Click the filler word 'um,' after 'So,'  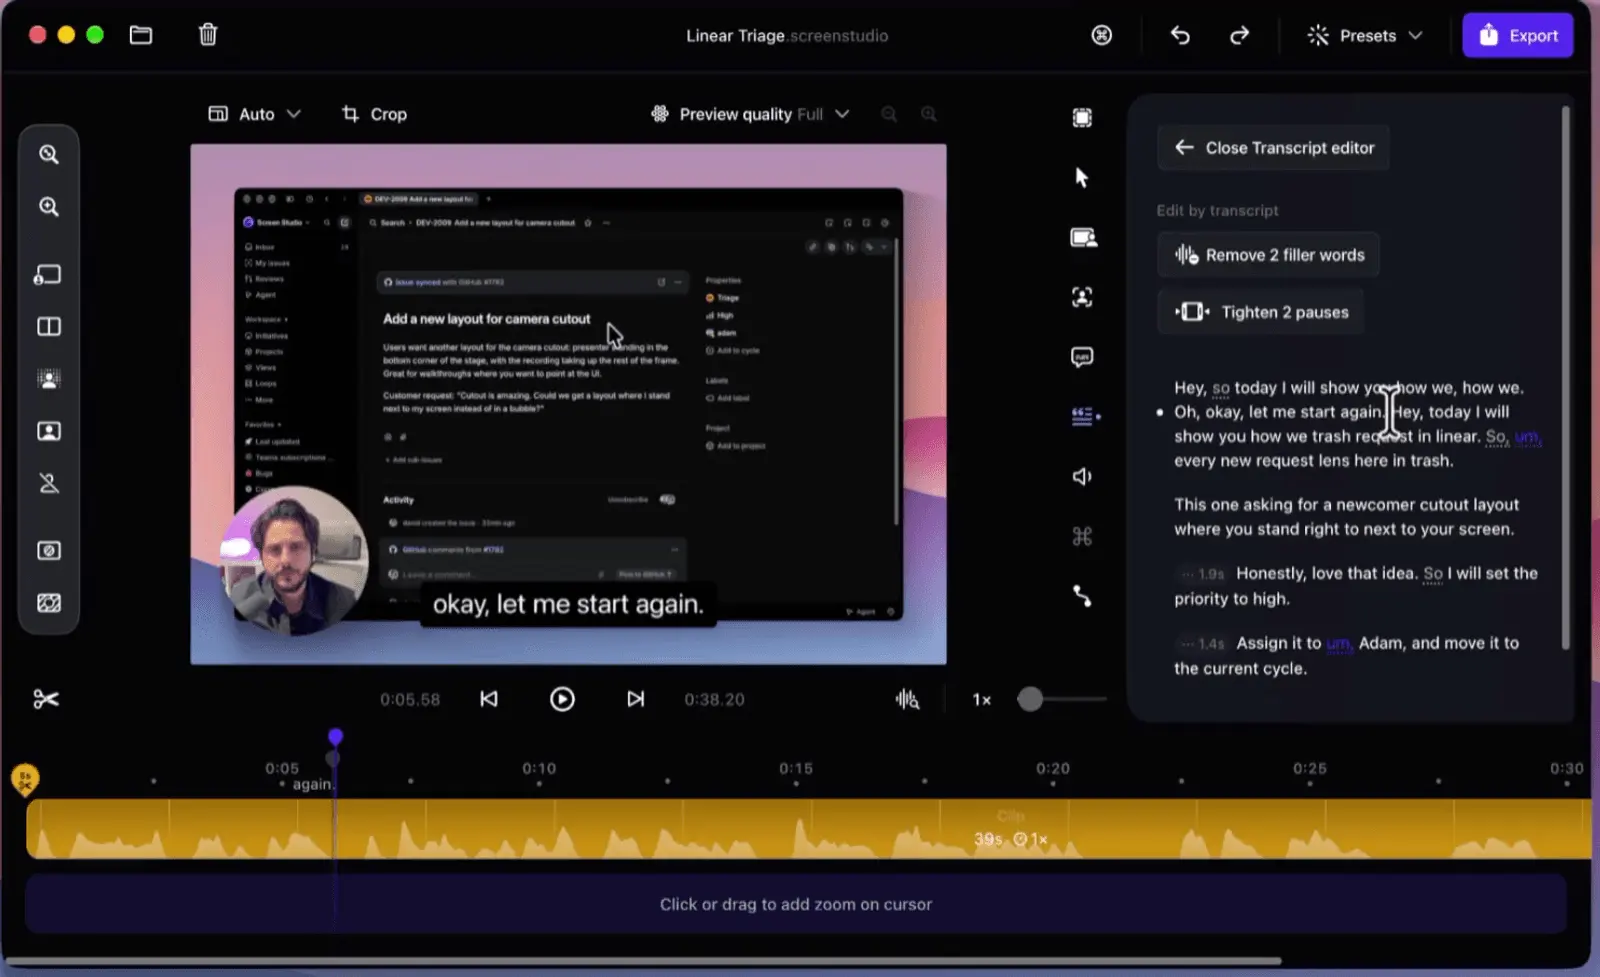click(1527, 437)
